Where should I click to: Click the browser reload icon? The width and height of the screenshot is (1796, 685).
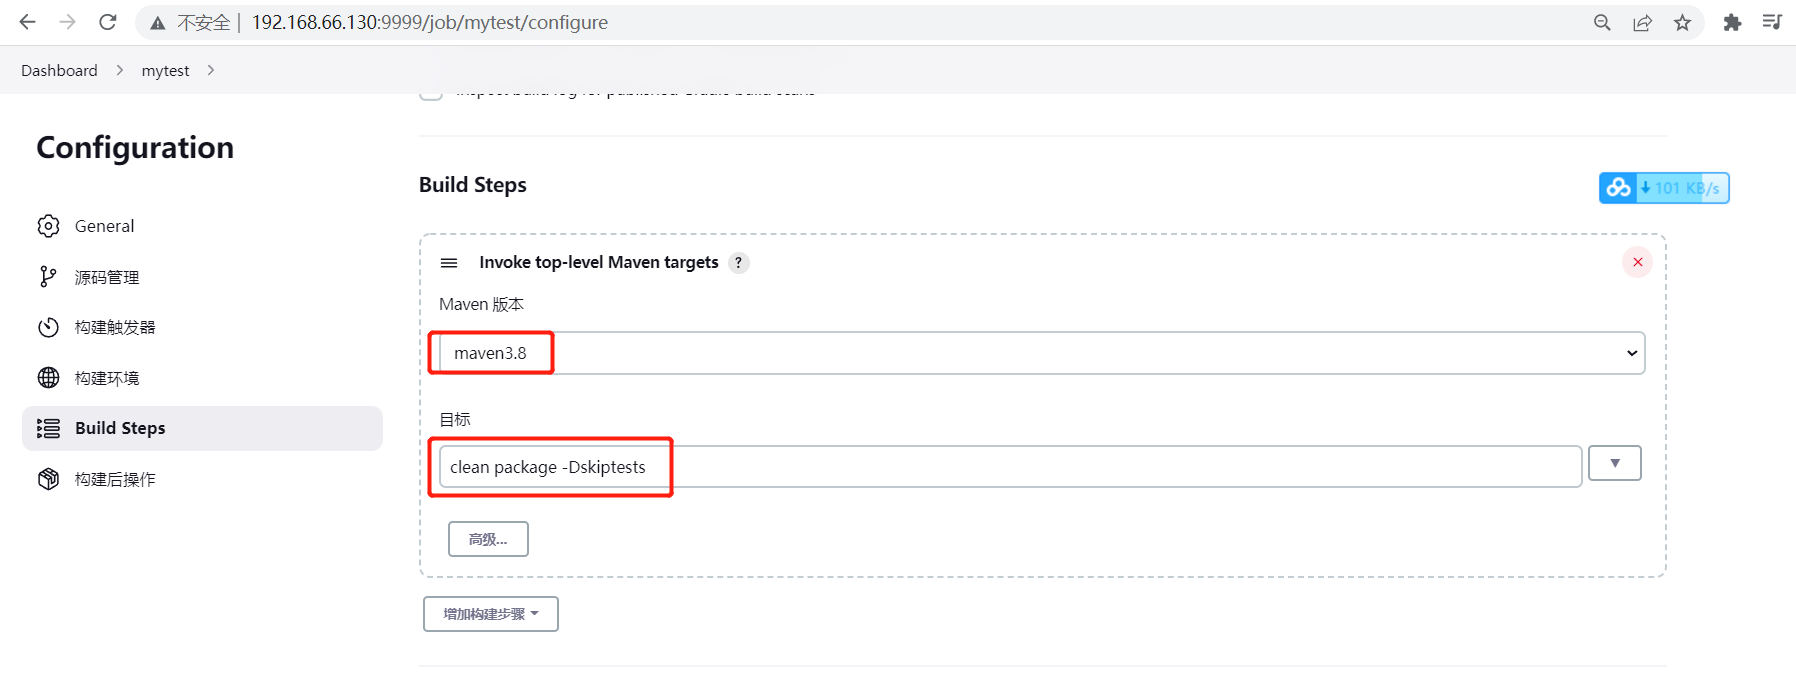108,22
